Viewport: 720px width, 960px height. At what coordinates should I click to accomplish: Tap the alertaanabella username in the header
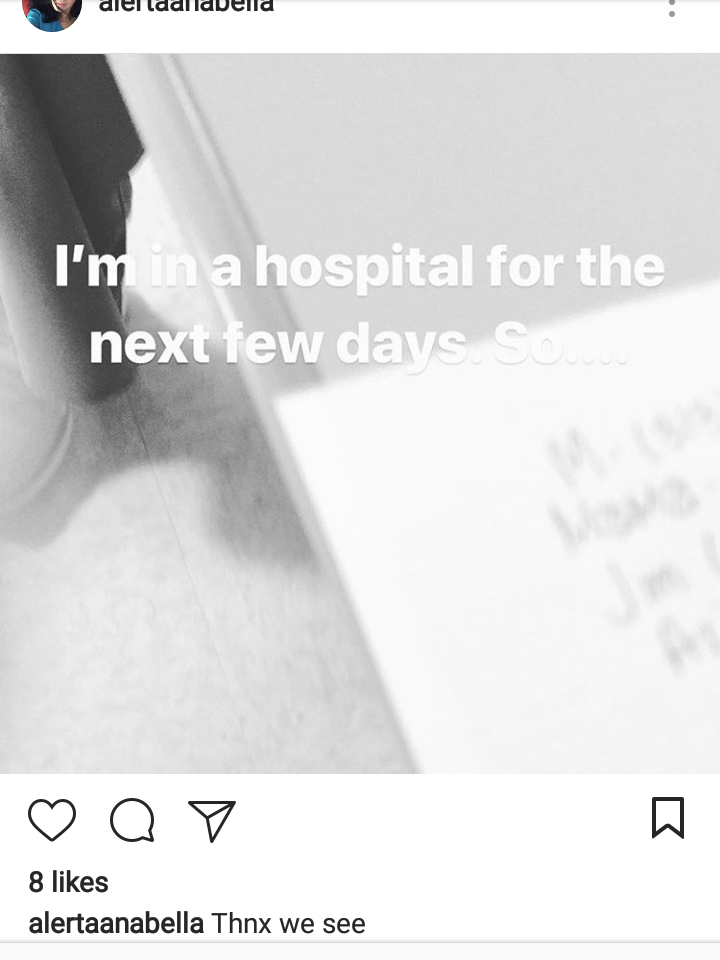coord(186,6)
